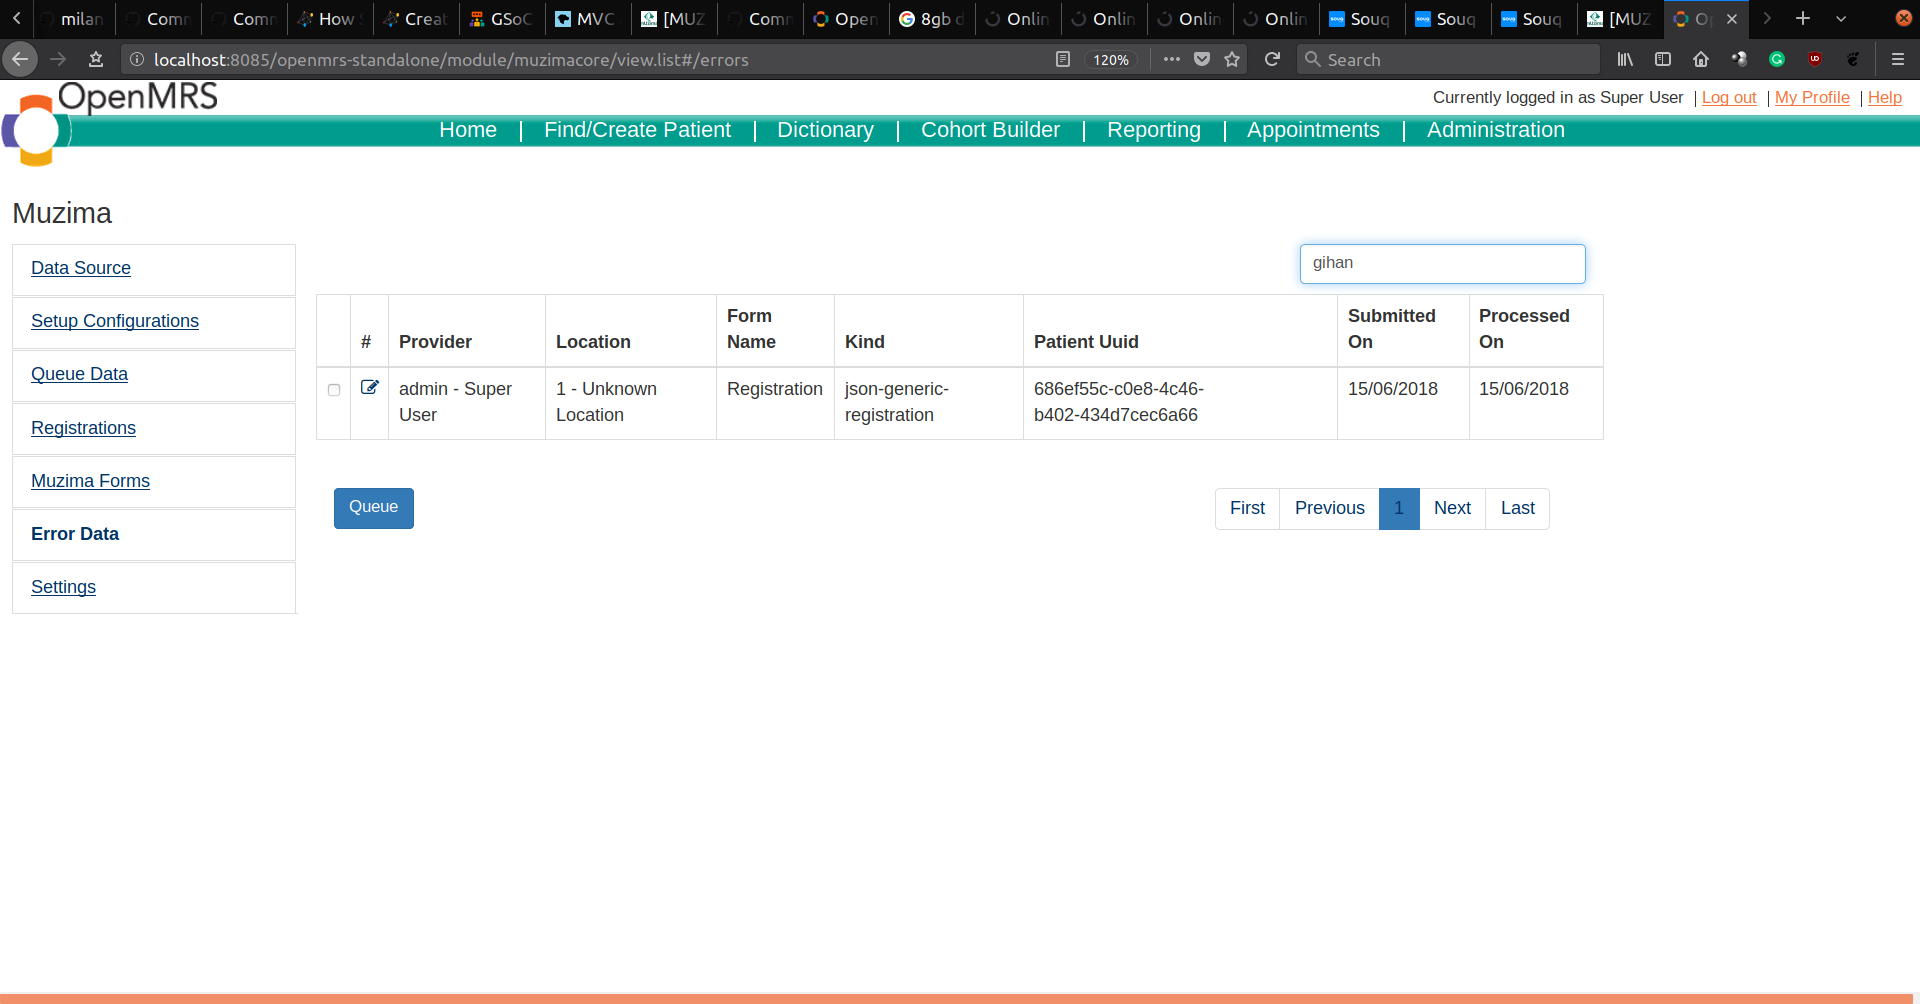Open the Appointments menu item
Viewport: 1920px width, 1004px height.
pos(1313,130)
